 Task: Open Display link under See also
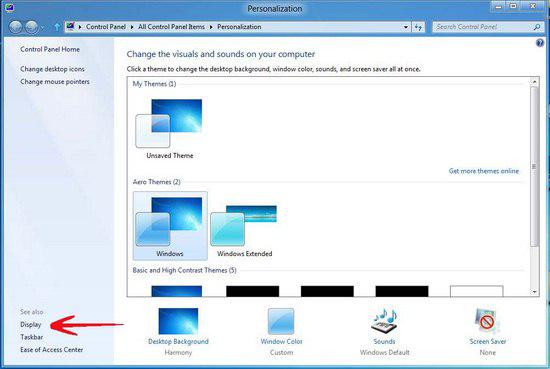point(31,324)
